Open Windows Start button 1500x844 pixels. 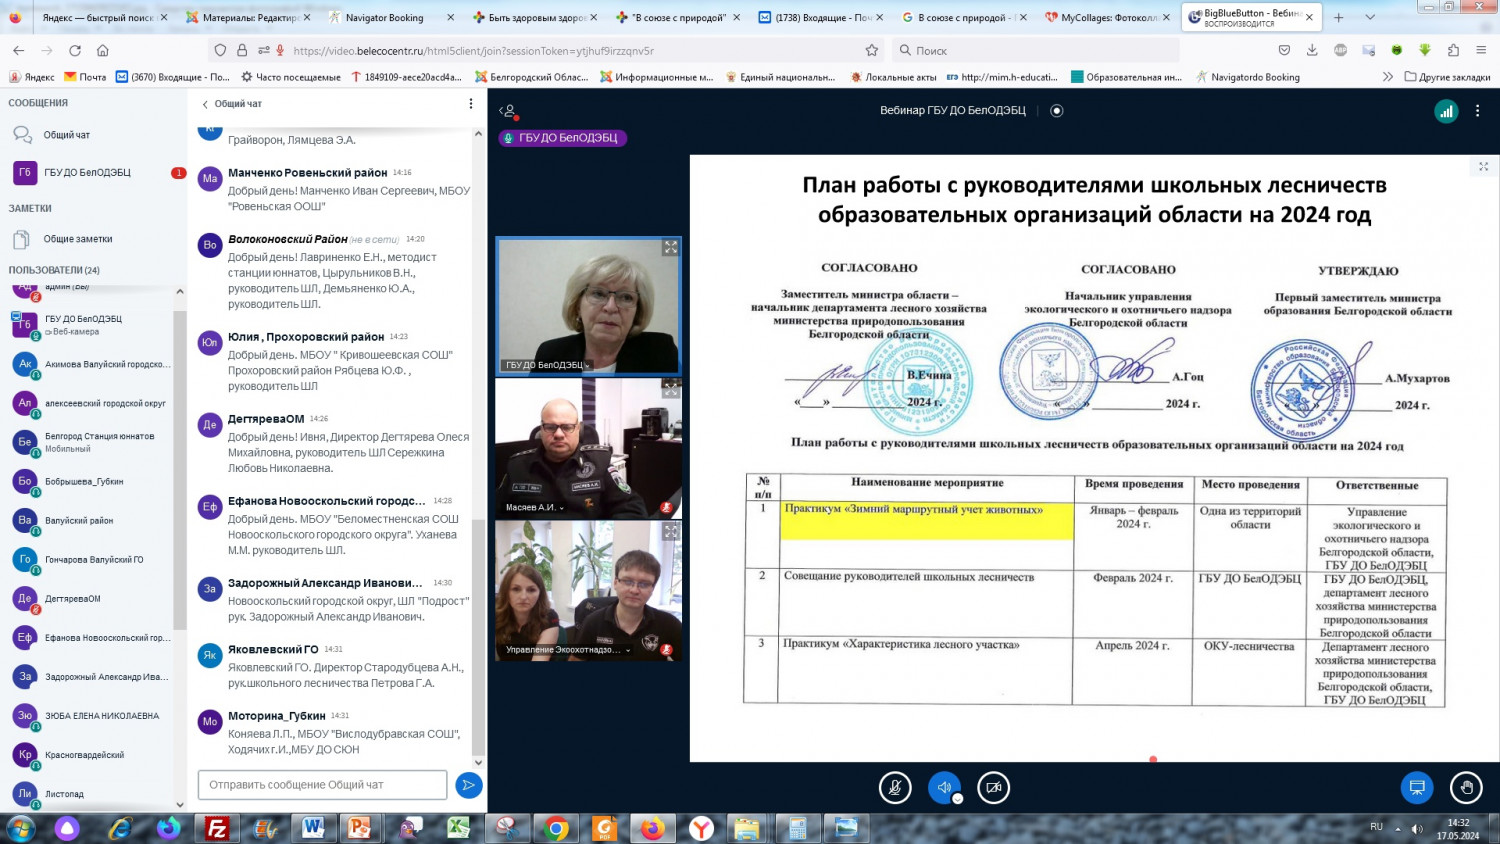click(20, 828)
